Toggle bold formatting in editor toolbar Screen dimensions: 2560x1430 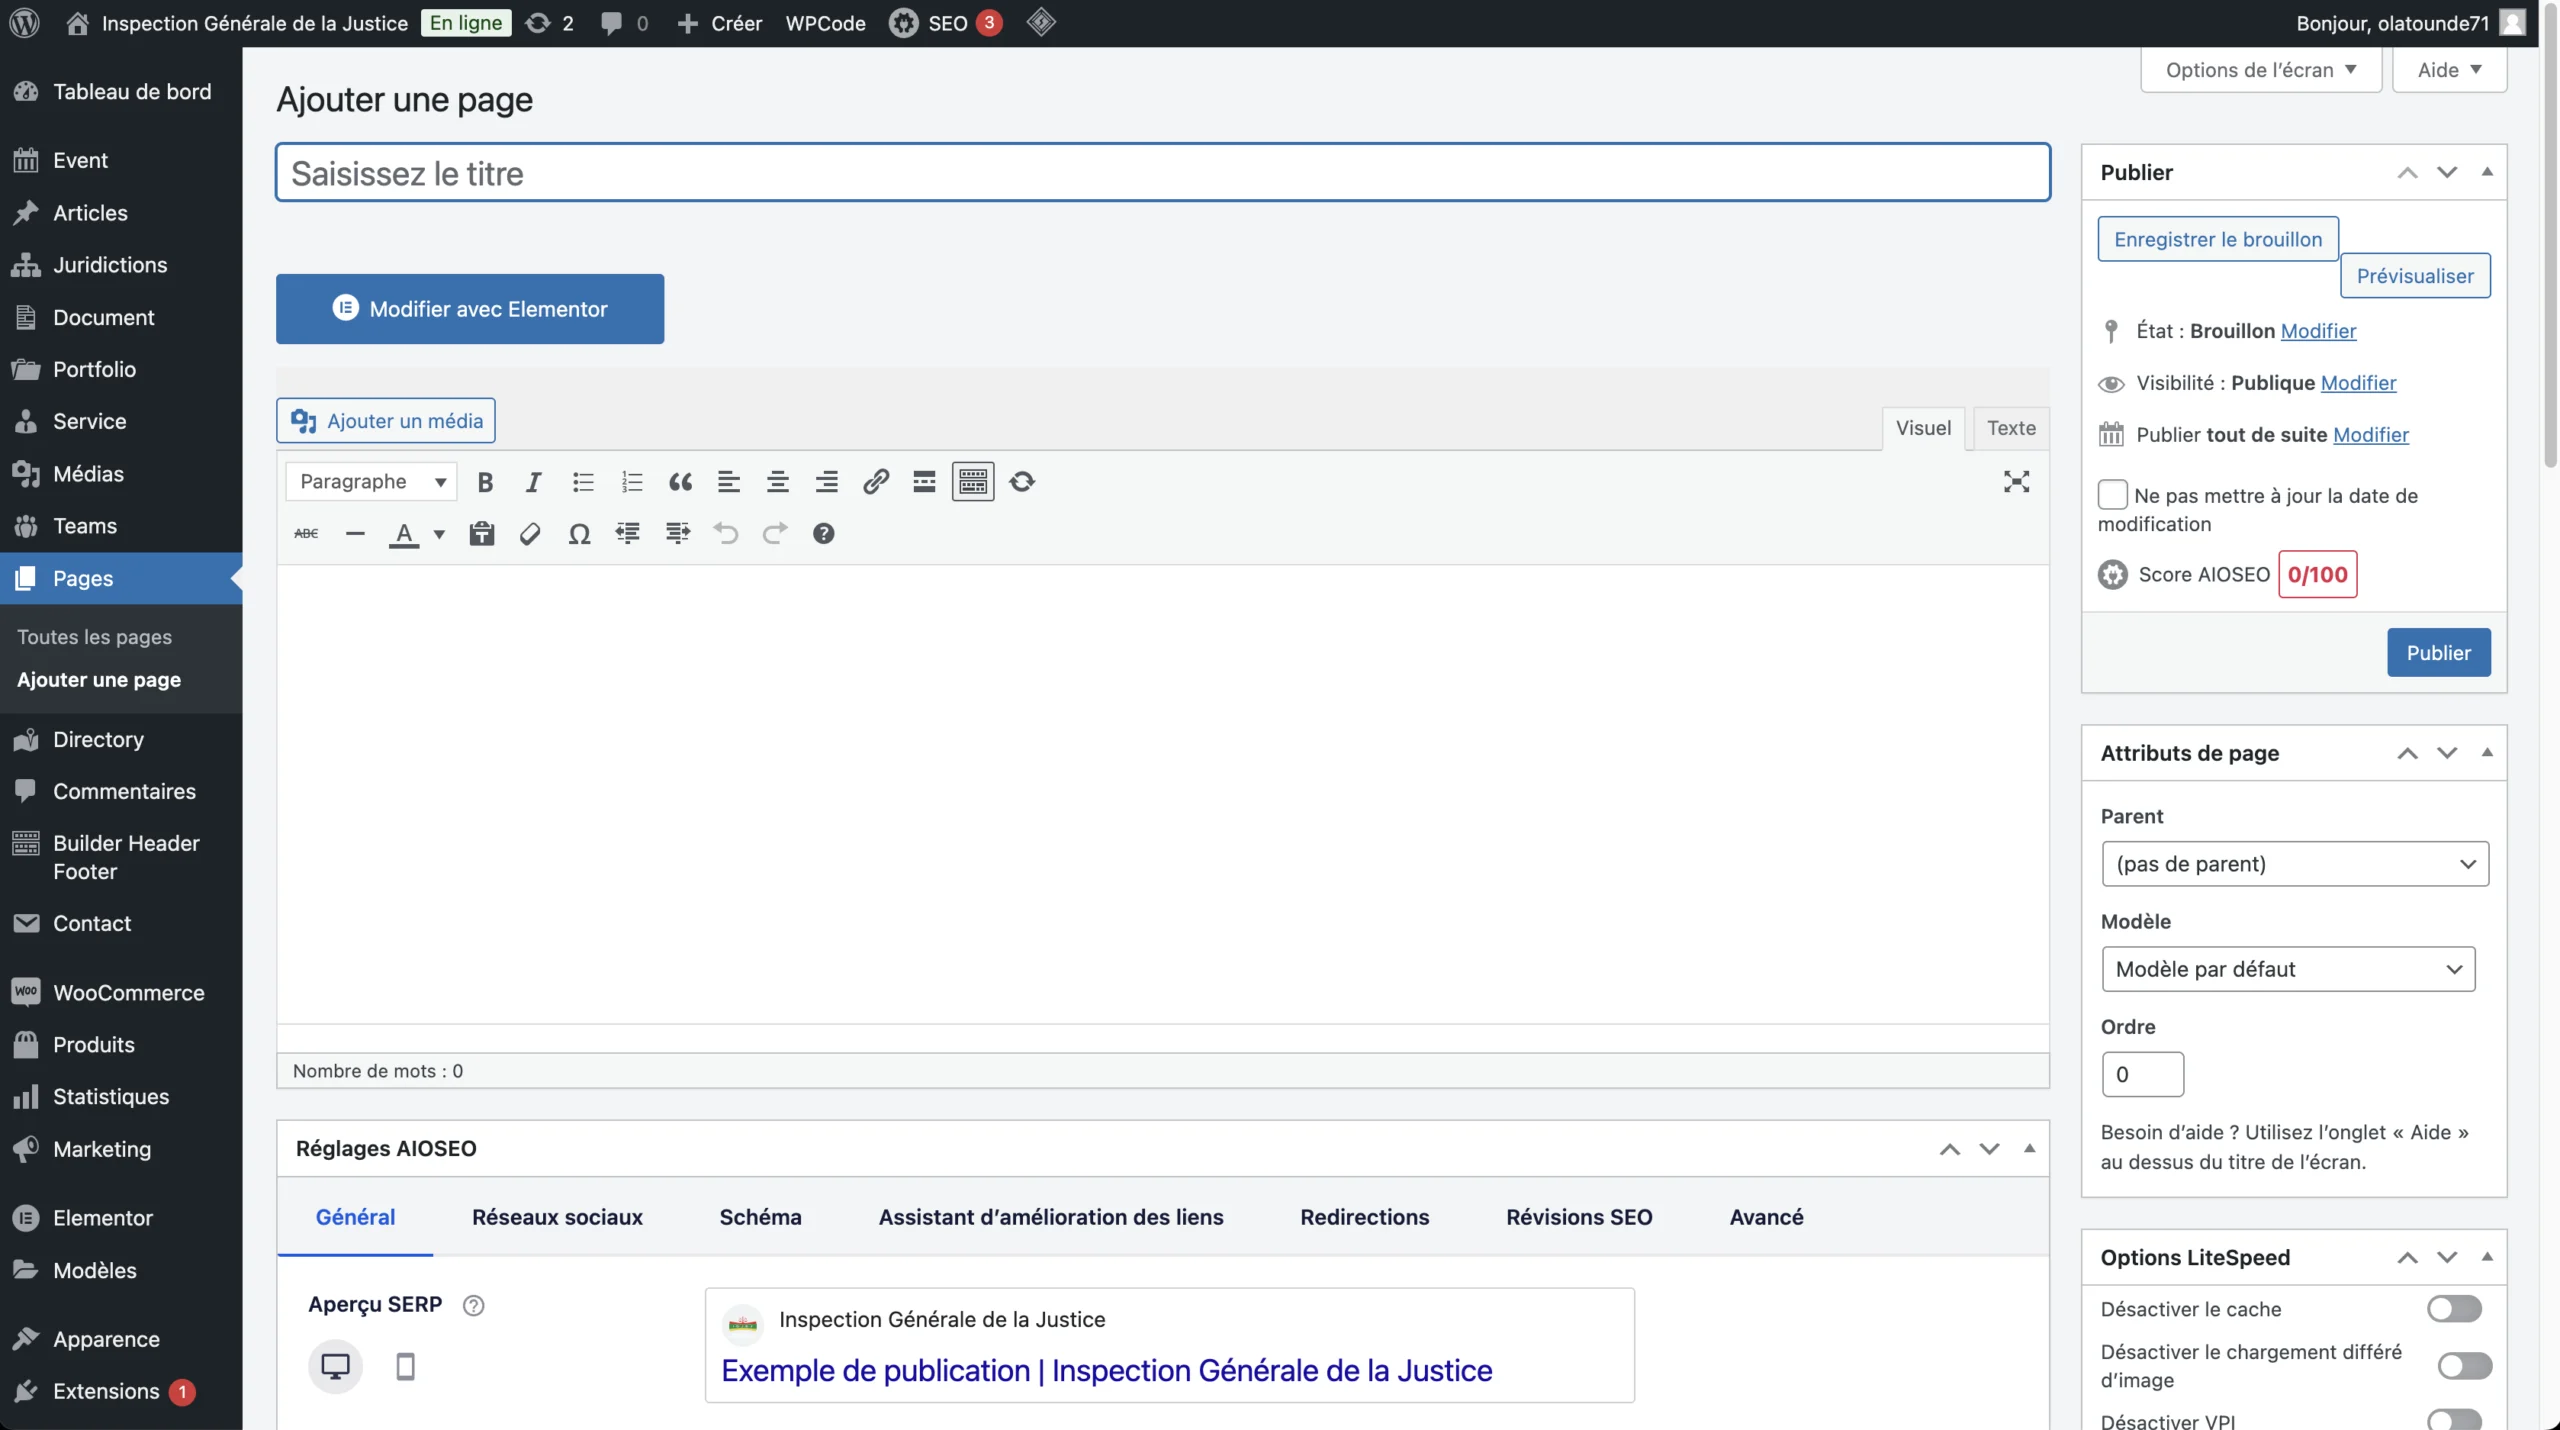click(485, 482)
